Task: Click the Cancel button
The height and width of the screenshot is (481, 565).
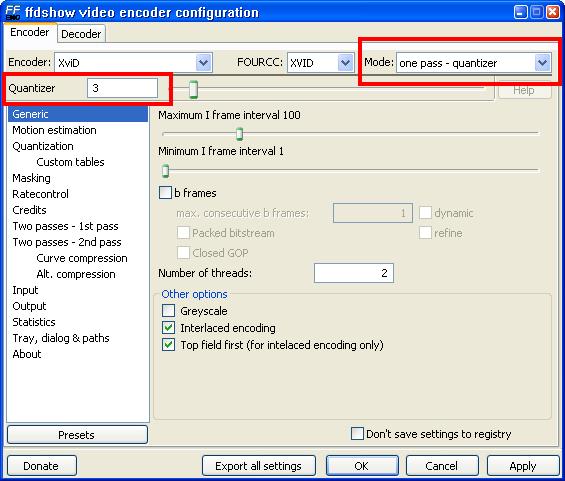Action: (x=442, y=466)
